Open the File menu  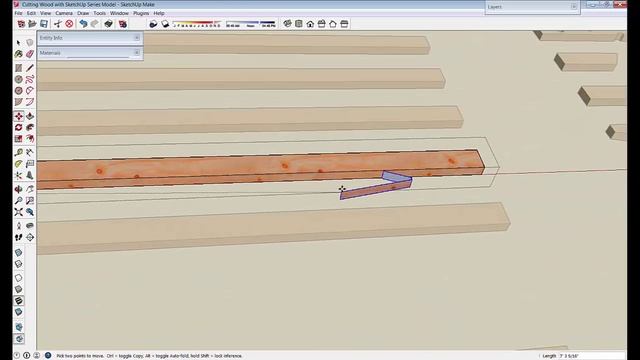pyautogui.click(x=18, y=13)
